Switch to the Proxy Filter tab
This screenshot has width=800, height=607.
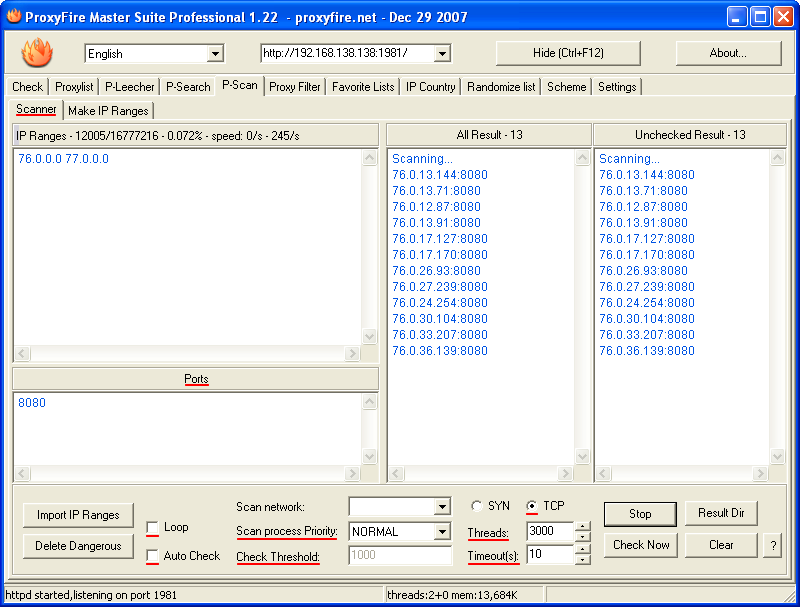(295, 87)
